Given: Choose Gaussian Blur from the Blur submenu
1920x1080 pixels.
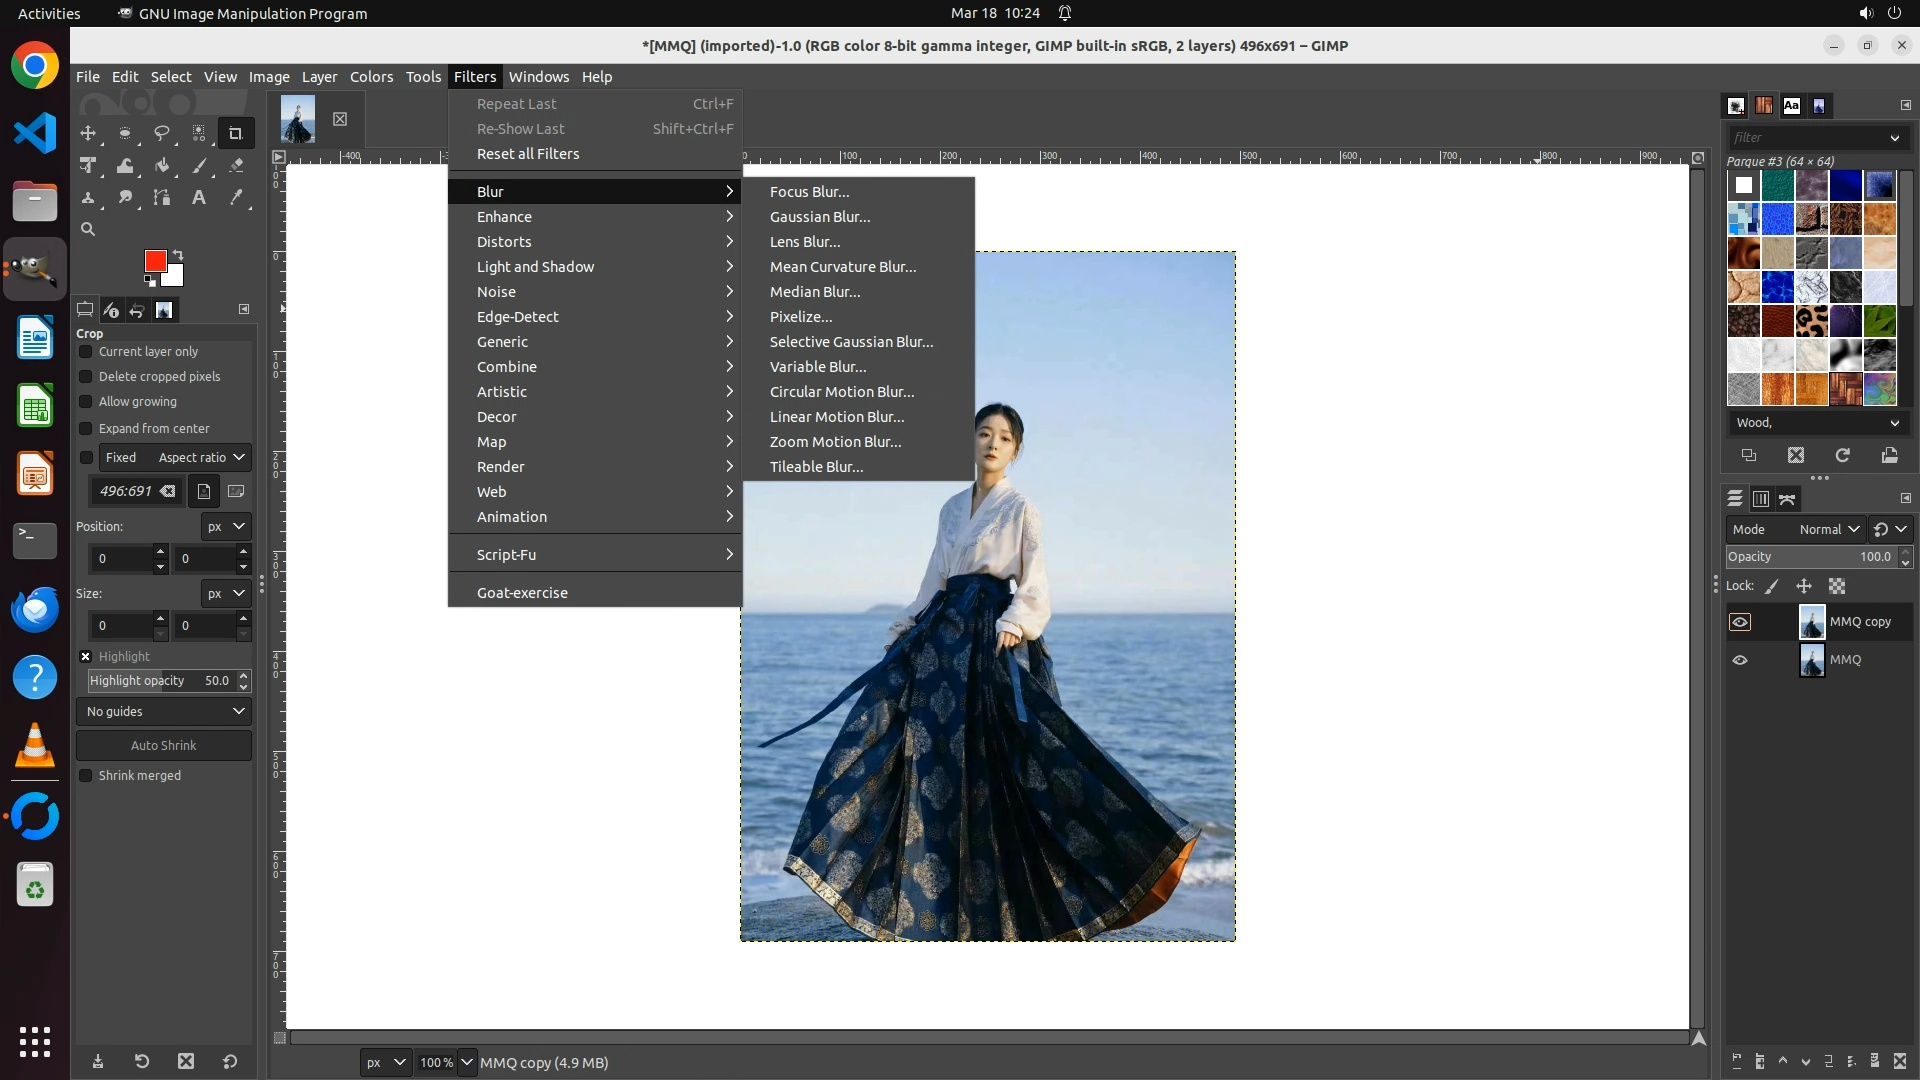Looking at the screenshot, I should coord(820,217).
